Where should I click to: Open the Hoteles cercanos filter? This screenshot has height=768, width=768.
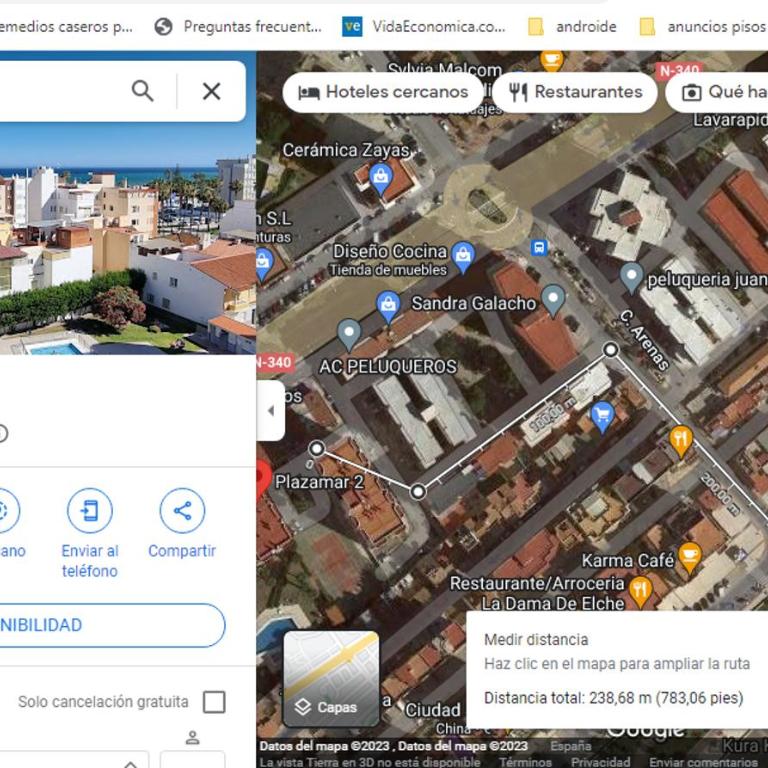[383, 92]
